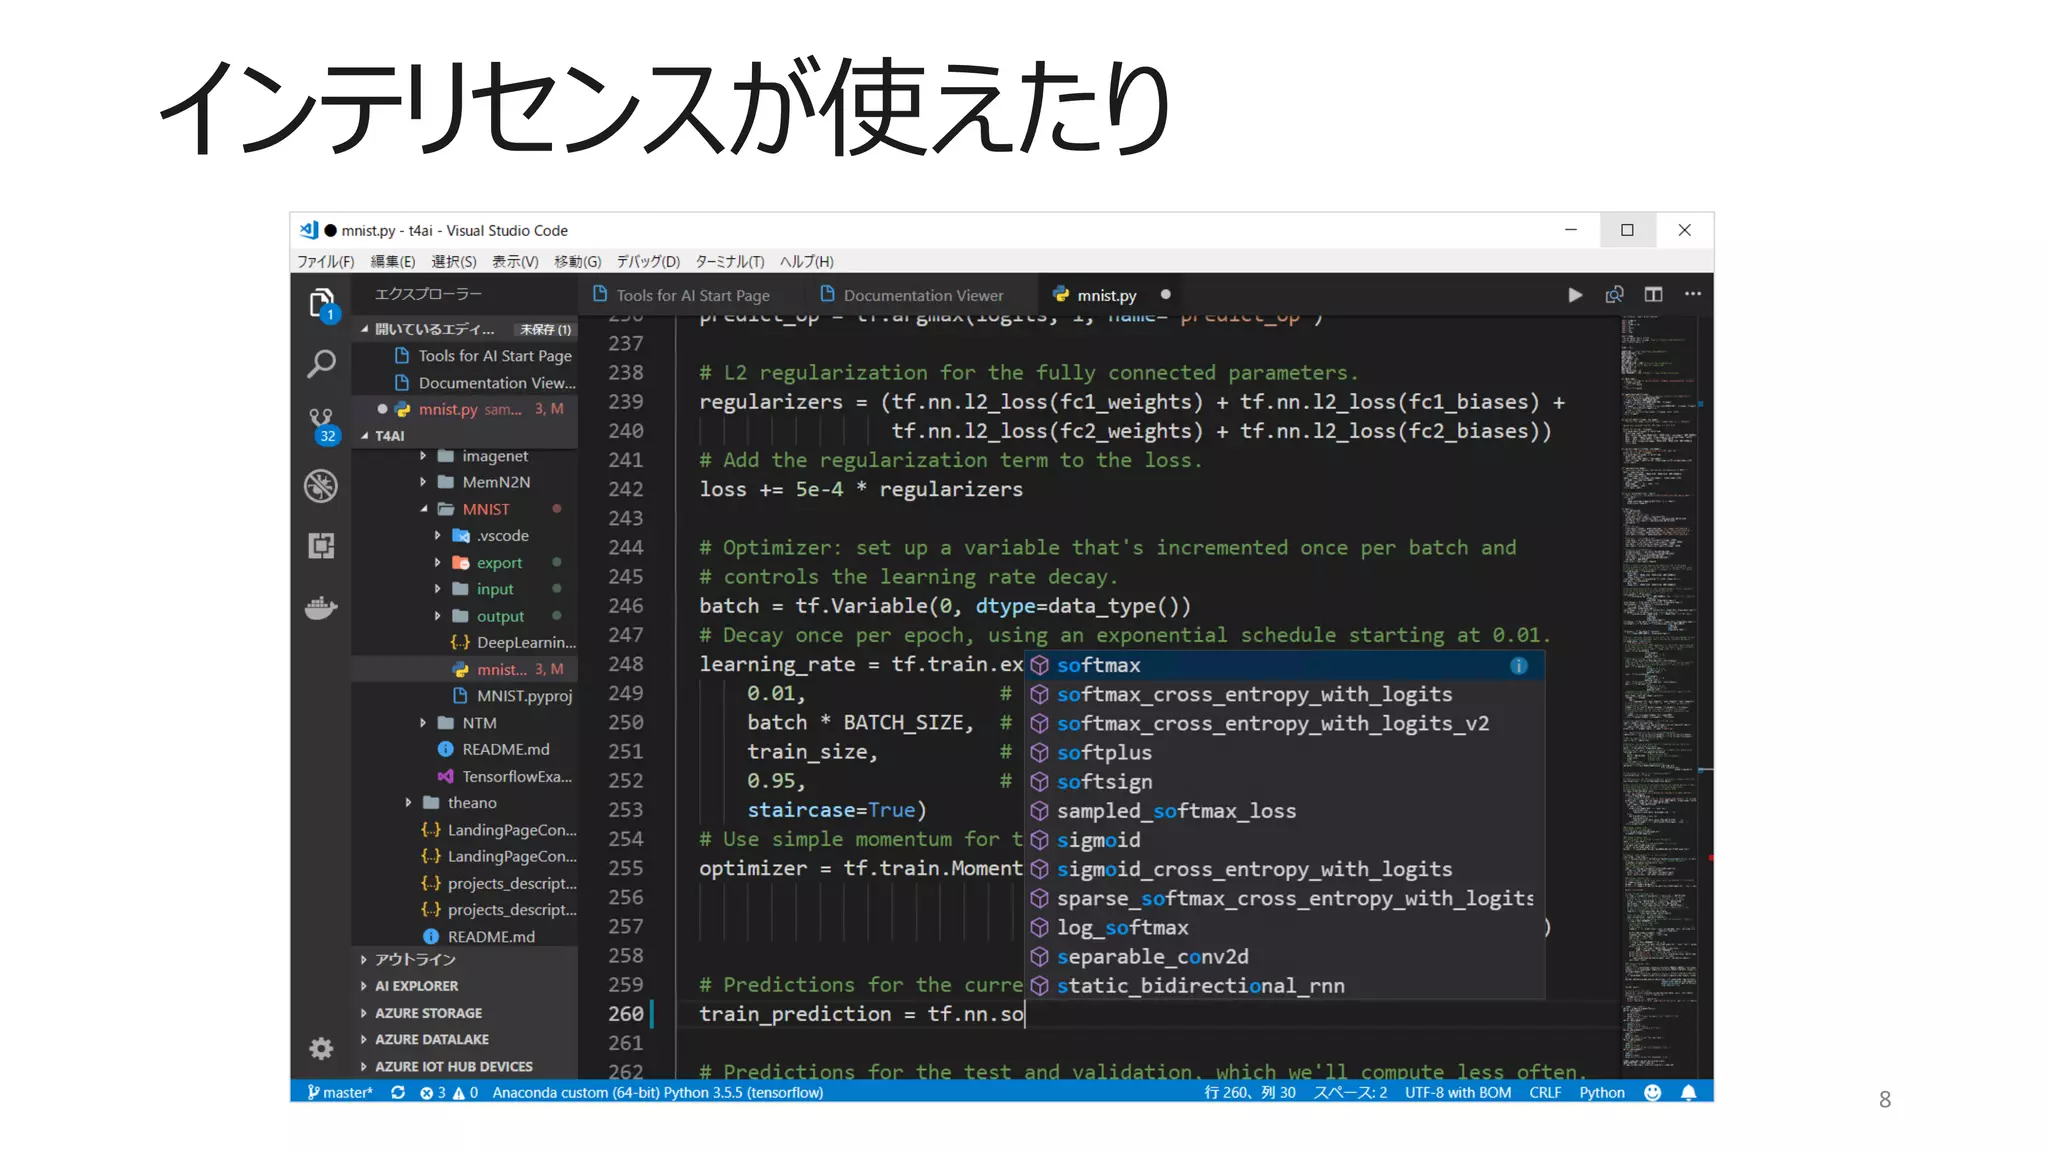Select softplus completion item

[1285, 752]
